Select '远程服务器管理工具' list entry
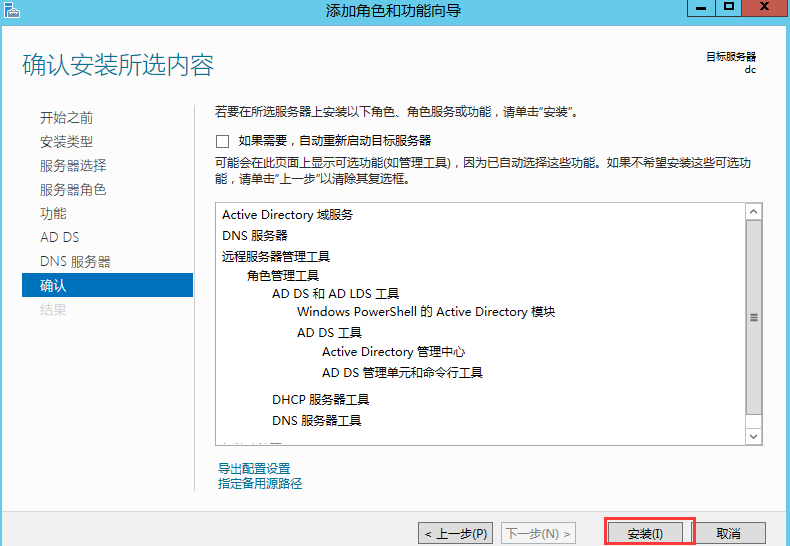This screenshot has width=790, height=546. point(276,257)
